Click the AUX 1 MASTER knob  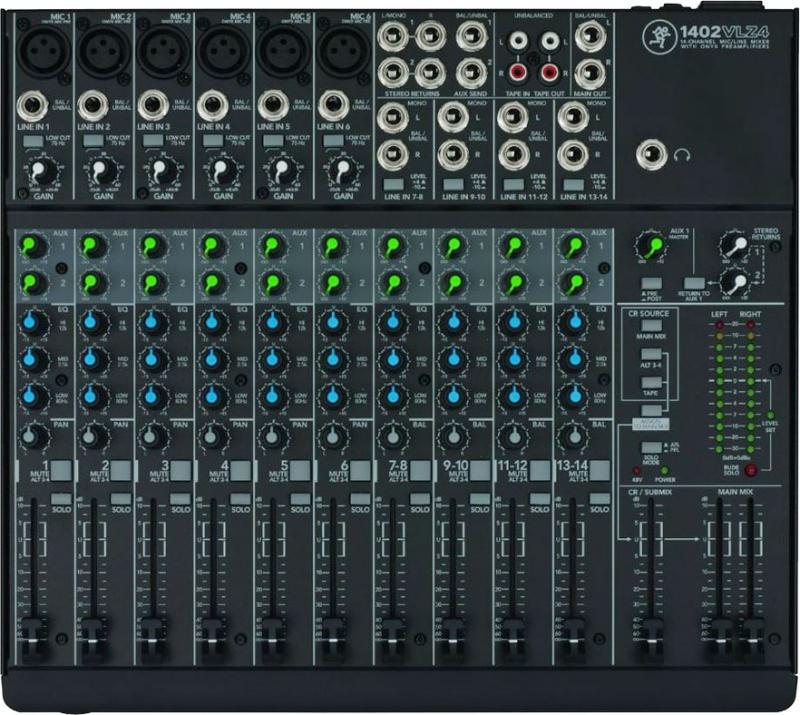(651, 245)
